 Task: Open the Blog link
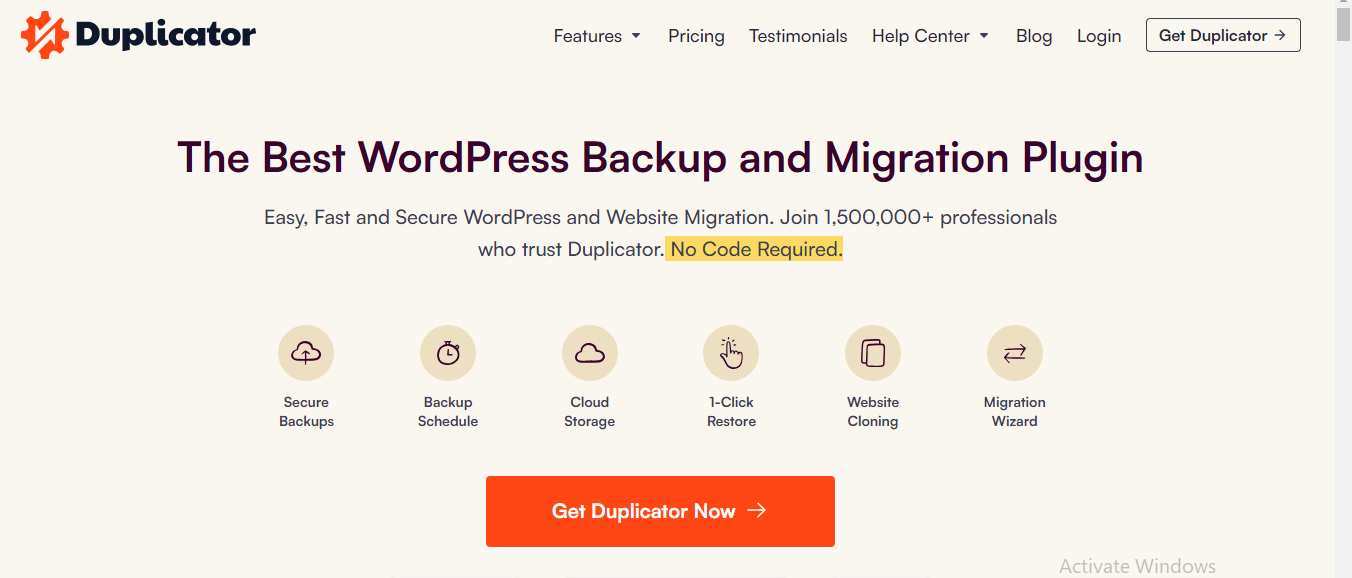[x=1034, y=36]
